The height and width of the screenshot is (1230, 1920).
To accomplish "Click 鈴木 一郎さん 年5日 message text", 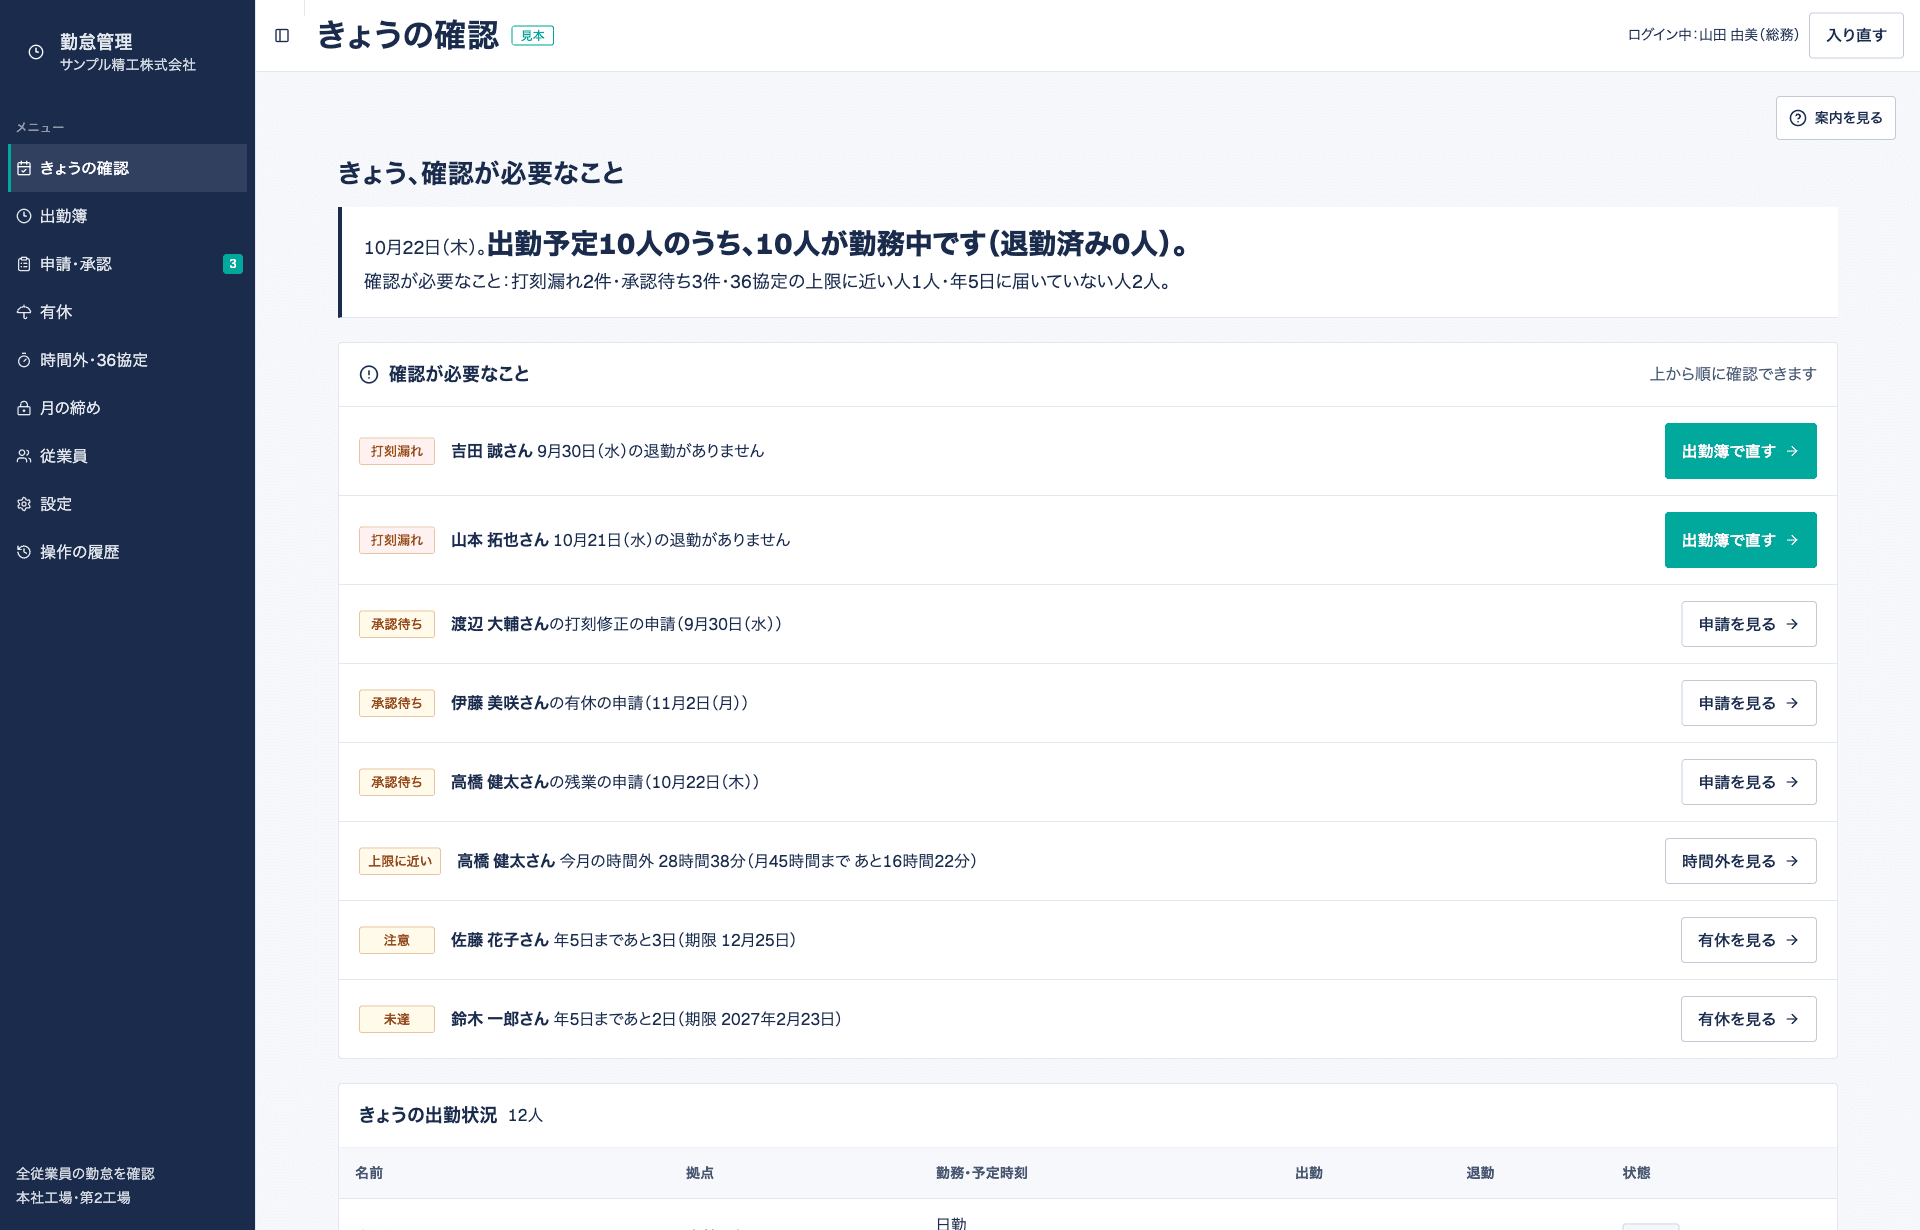I will tap(646, 1019).
